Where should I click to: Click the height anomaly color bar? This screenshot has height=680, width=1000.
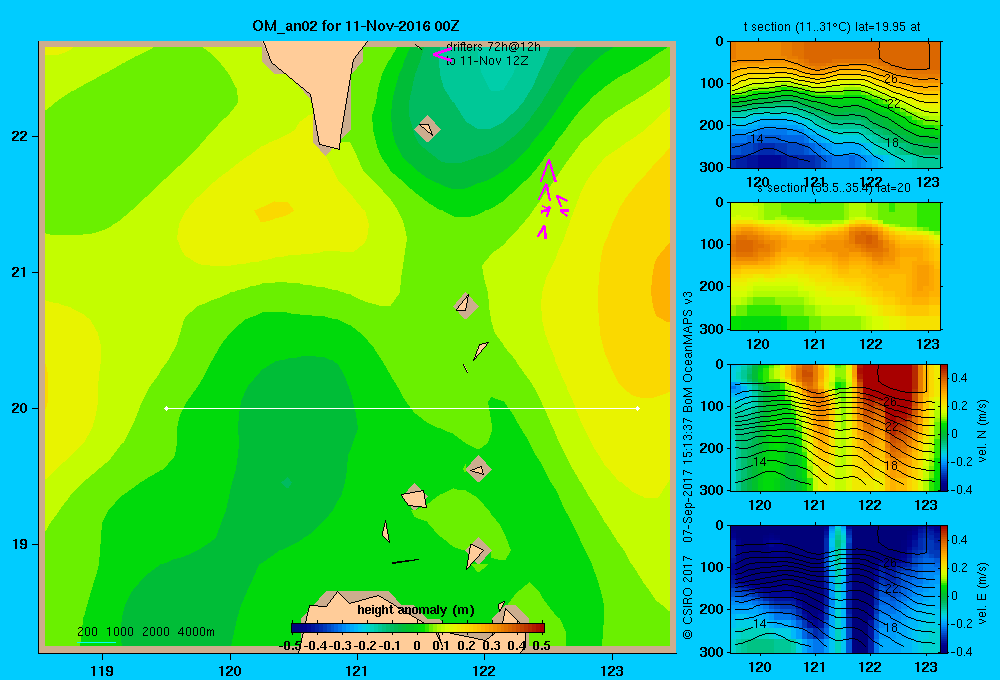tap(418, 628)
